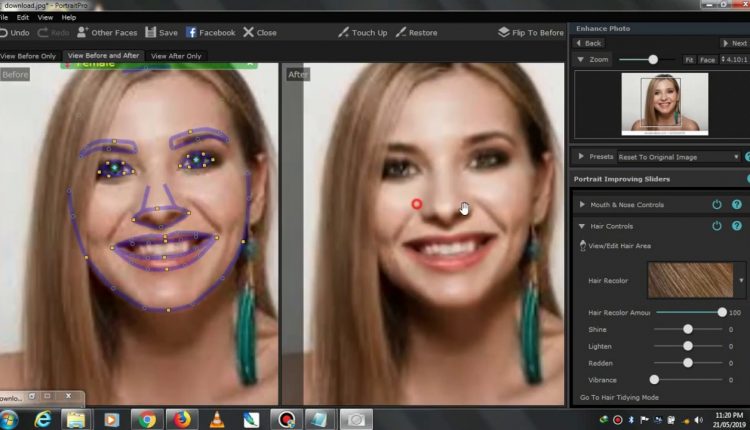750x430 pixels.
Task: Open the camera app on taskbar
Action: click(x=356, y=420)
